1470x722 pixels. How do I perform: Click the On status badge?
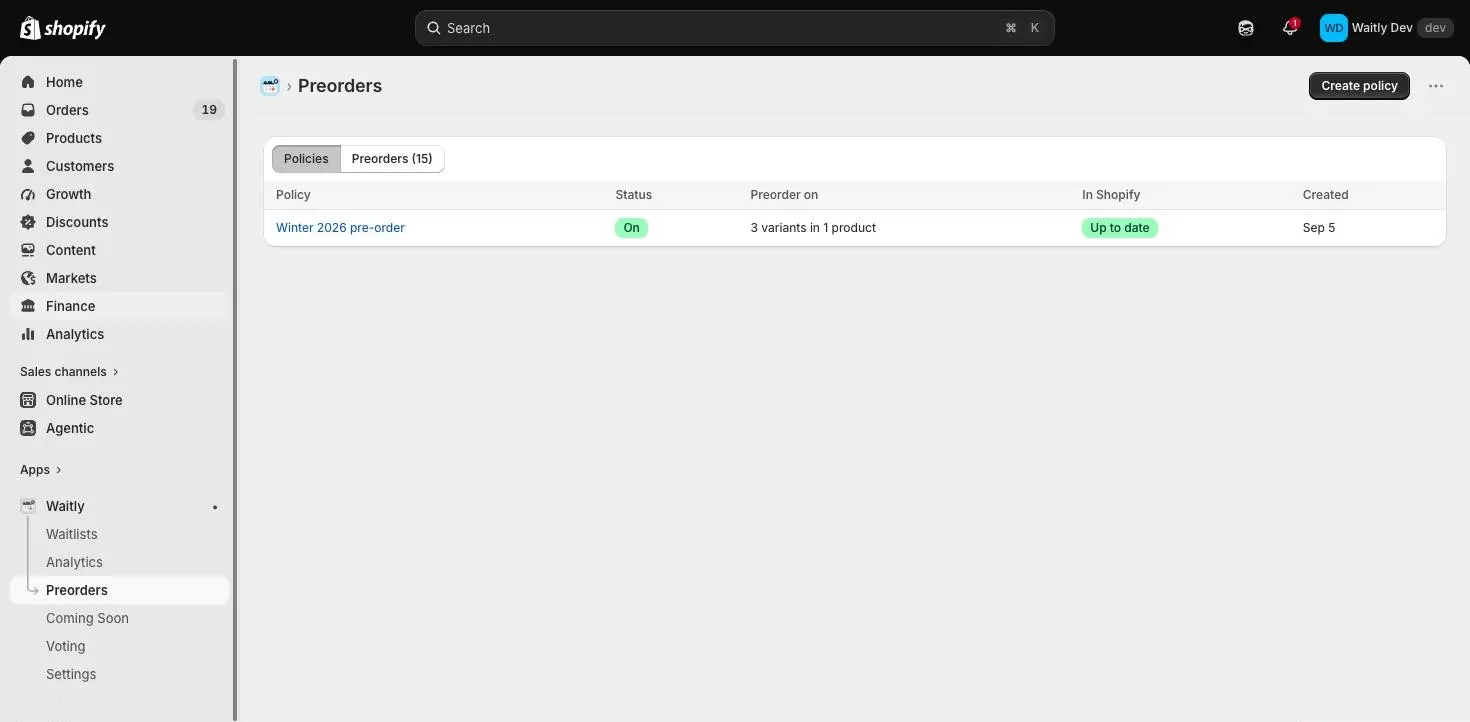tap(631, 228)
